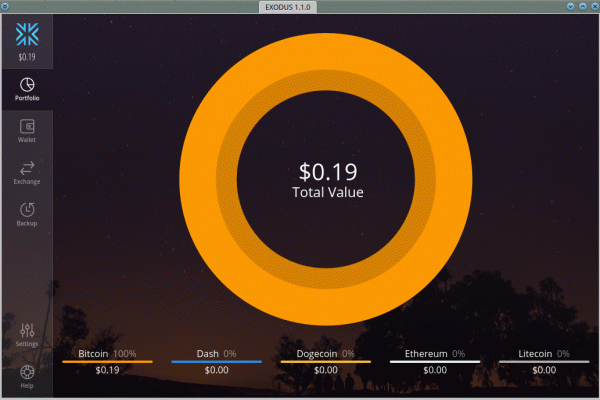This screenshot has height=400, width=600.
Task: Click the Ethereum $0.00 value
Action: tap(435, 370)
